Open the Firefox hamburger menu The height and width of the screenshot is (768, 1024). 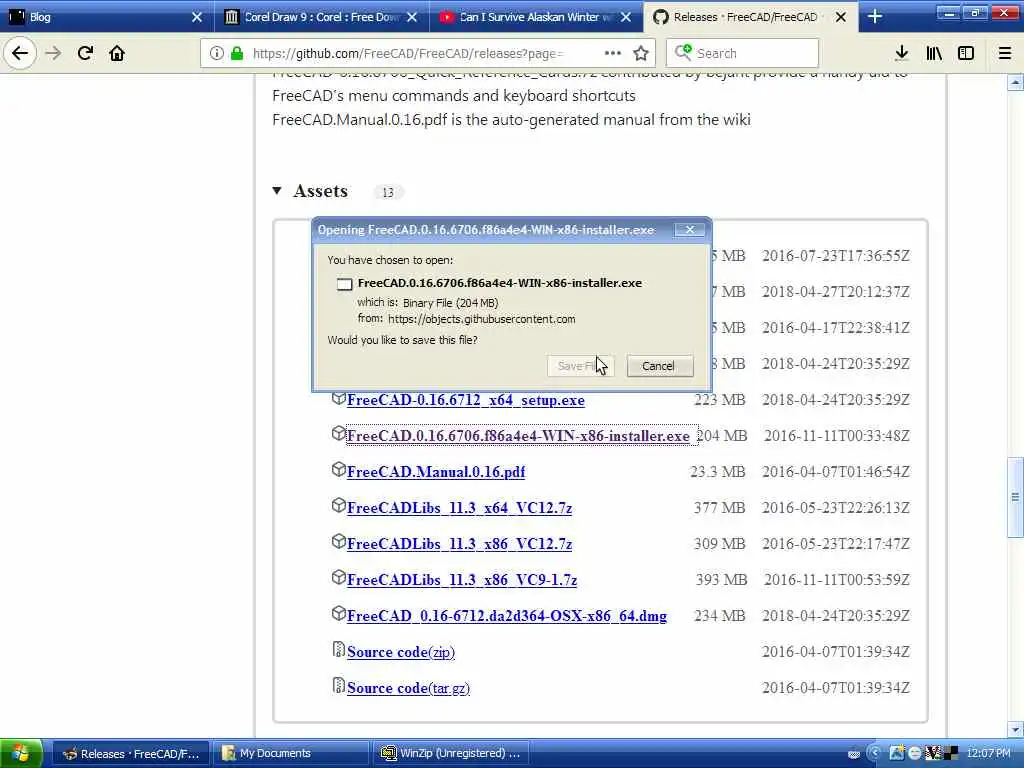point(1005,53)
